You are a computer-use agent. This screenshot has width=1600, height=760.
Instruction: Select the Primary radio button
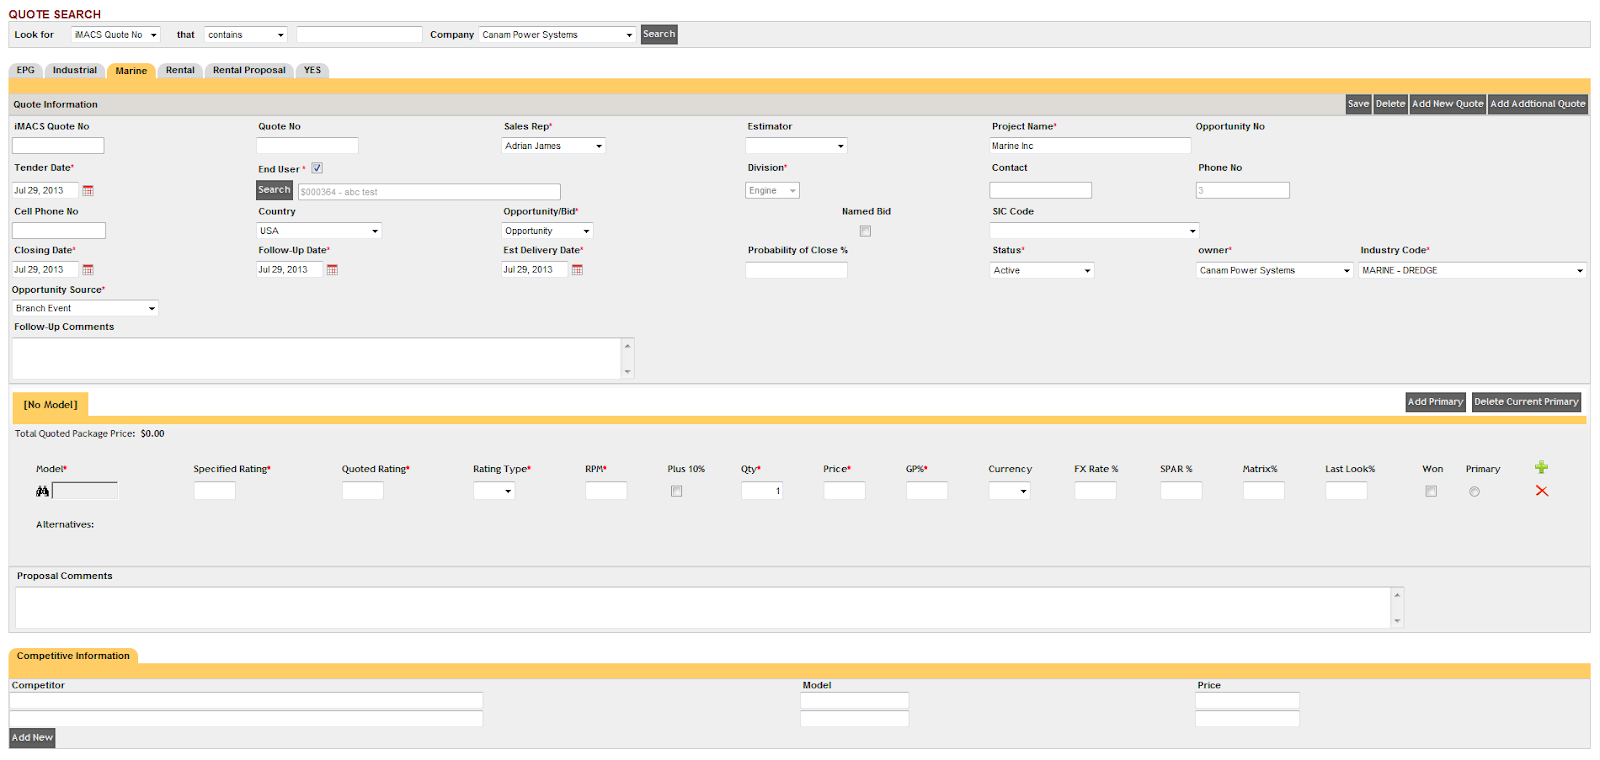[1474, 491]
